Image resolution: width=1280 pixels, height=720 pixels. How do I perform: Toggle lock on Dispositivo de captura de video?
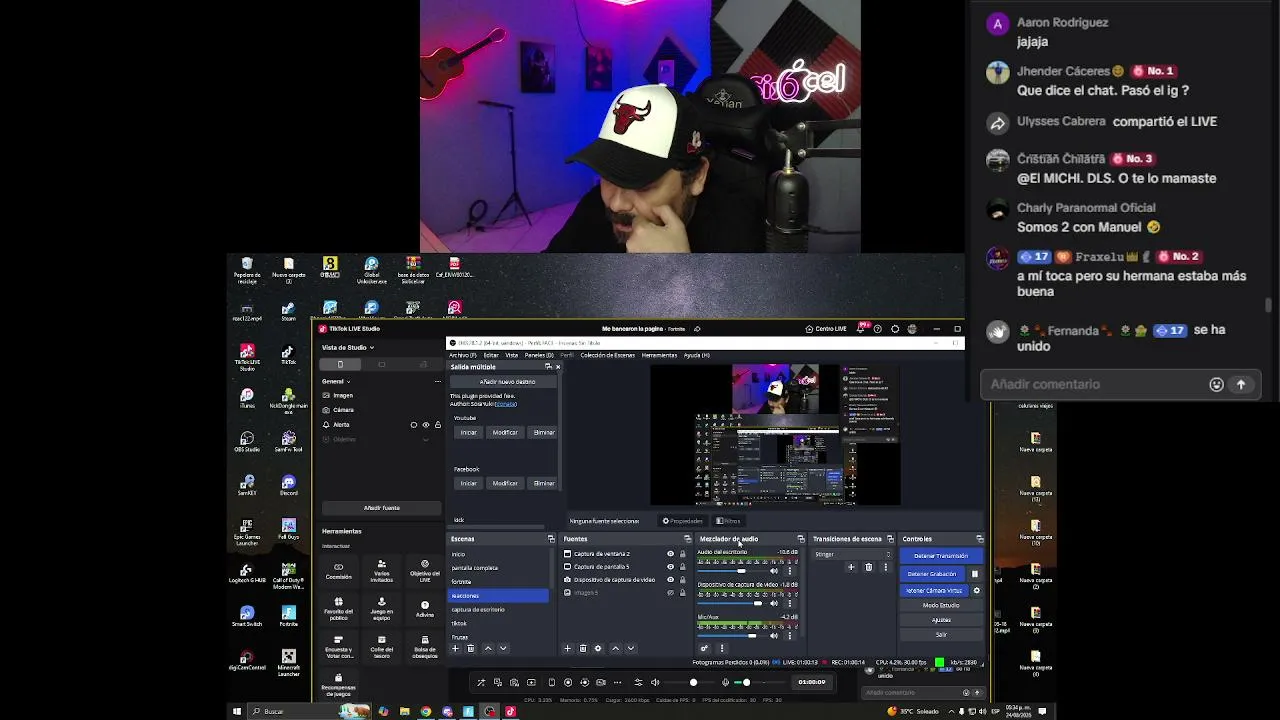[683, 580]
